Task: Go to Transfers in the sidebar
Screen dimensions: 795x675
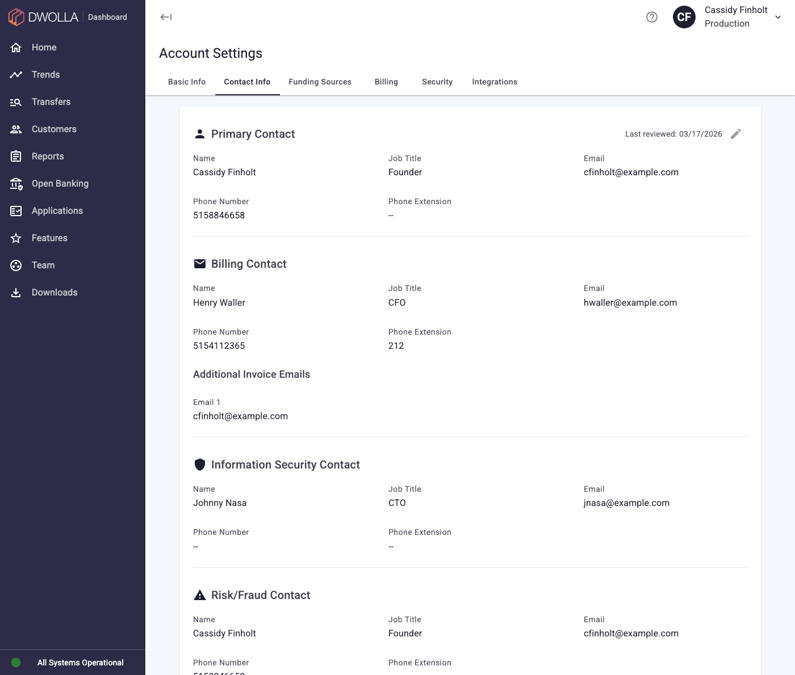Action: click(51, 102)
